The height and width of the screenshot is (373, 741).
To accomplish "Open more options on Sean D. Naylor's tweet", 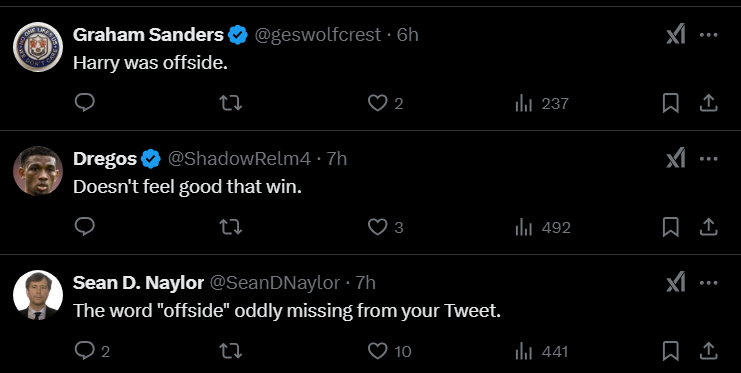I will tap(708, 283).
